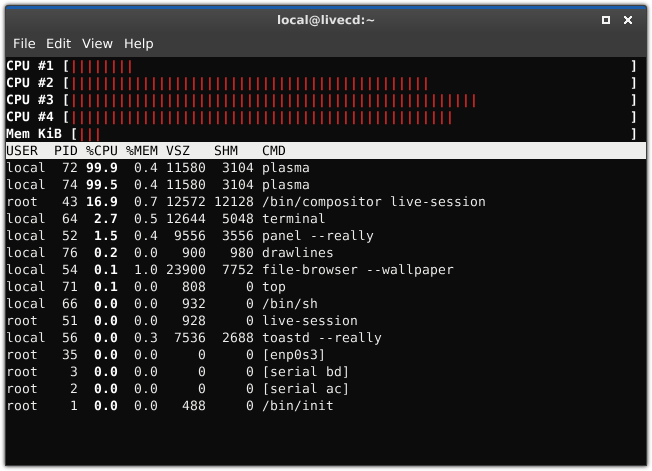Select the file-browser --wallpaper process row
Image resolution: width=652 pixels, height=471 pixels.
[326, 270]
